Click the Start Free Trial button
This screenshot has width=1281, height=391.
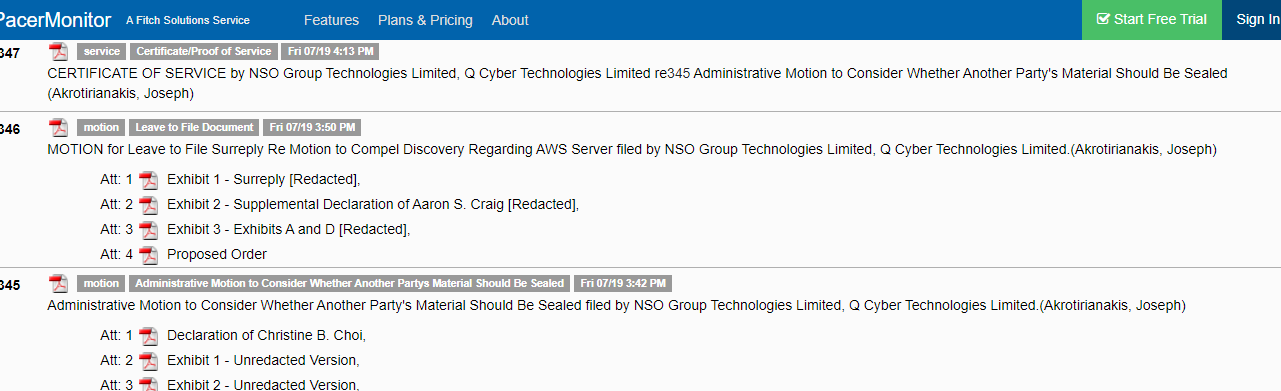coord(1152,20)
